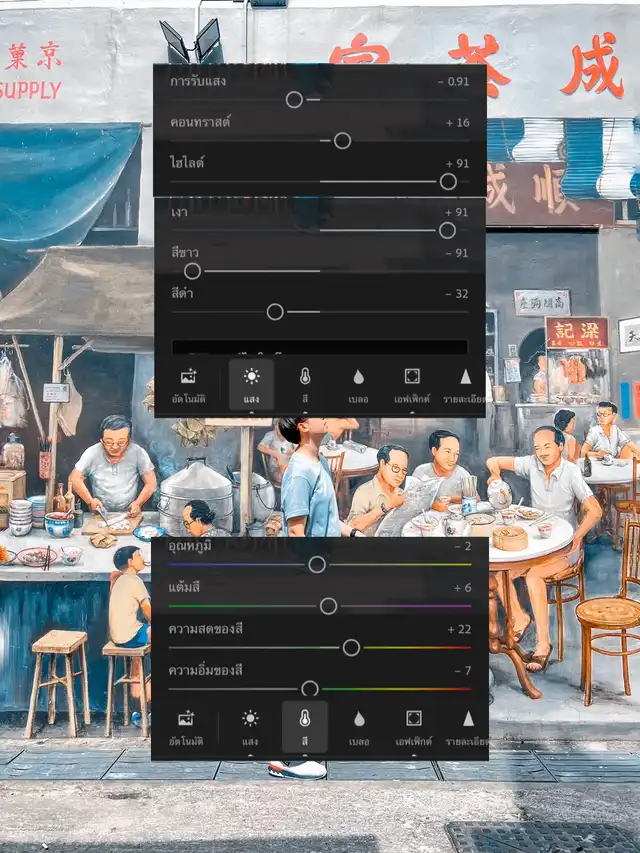Click the Temperature (อุณหภูมิ) slider handle

click(x=317, y=564)
